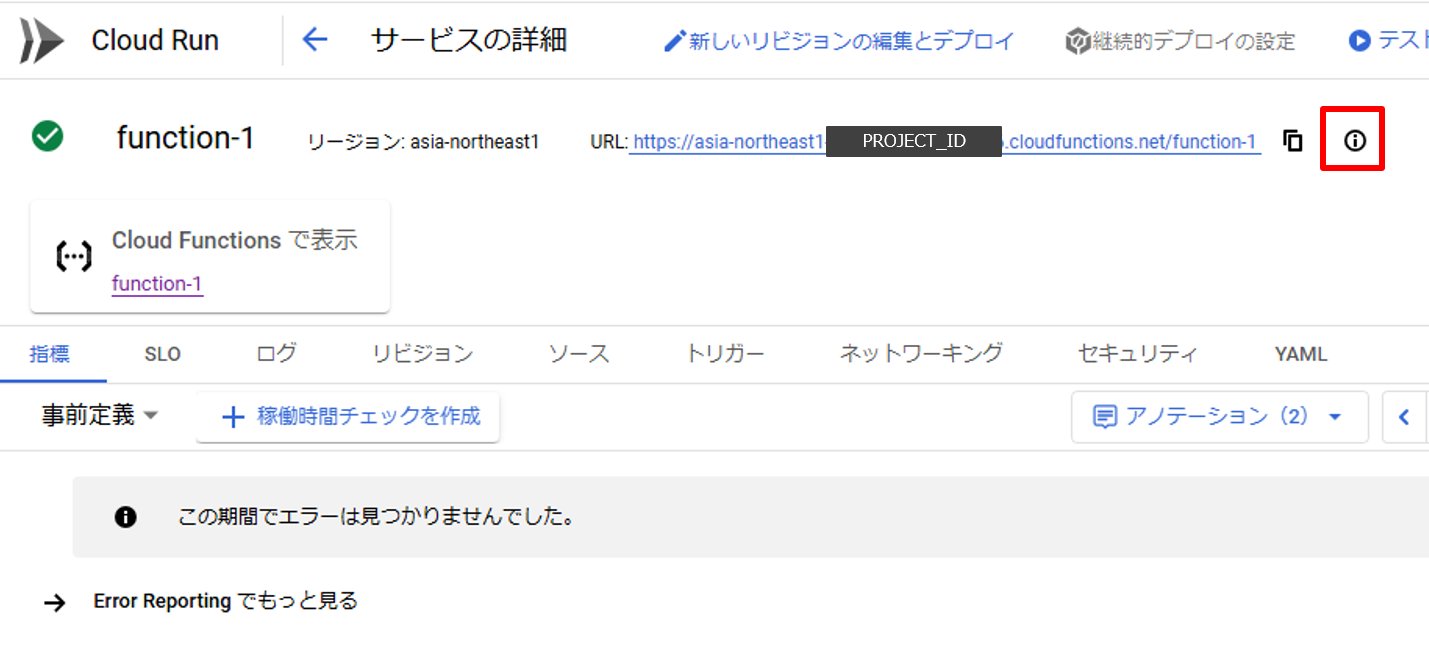
Task: Click the continuous deploy hexagon icon
Action: coord(1076,41)
